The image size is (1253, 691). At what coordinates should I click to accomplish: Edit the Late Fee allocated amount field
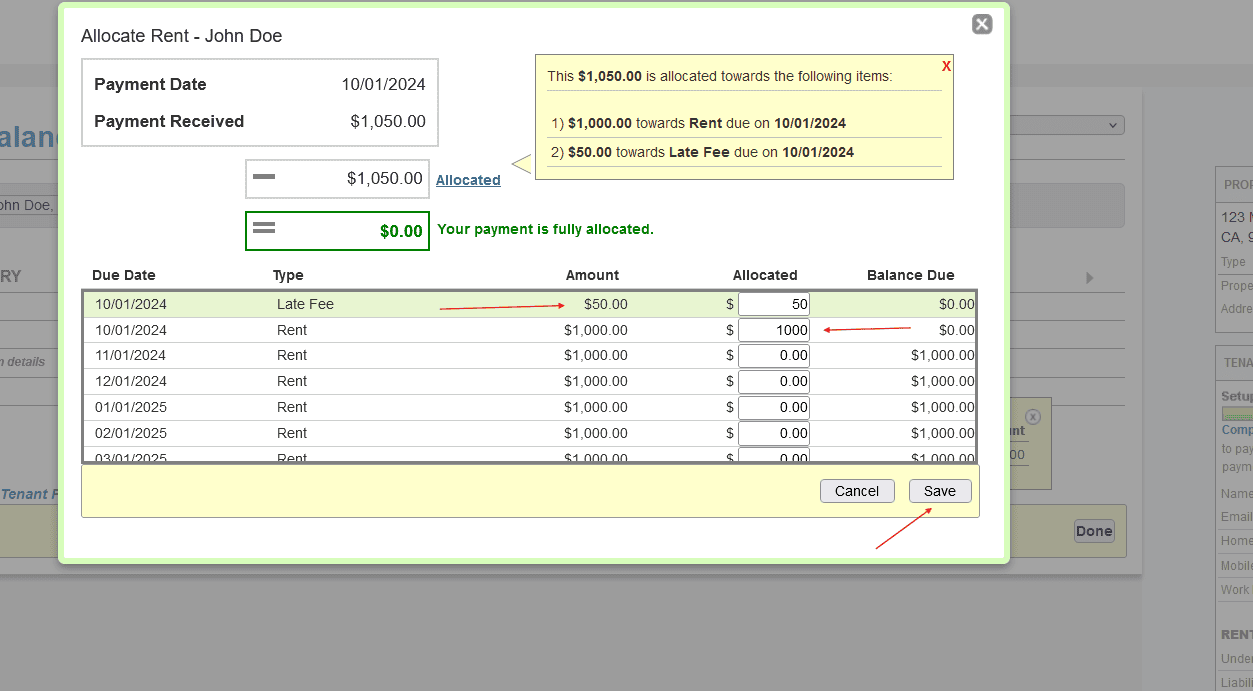click(x=773, y=304)
